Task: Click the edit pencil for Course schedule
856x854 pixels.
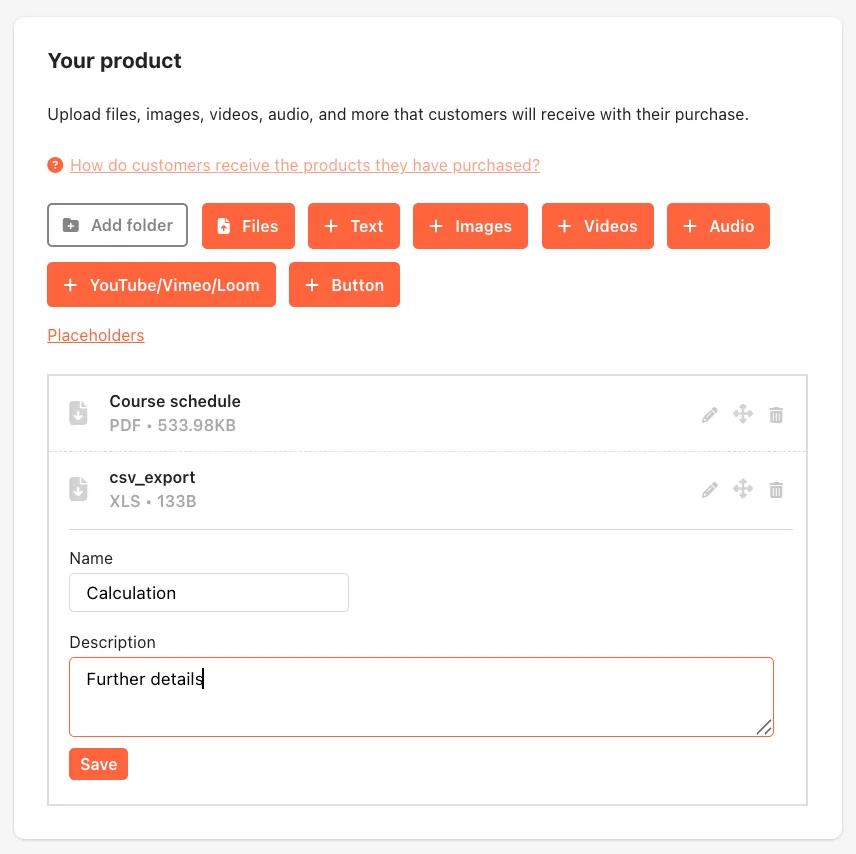Action: (x=709, y=415)
